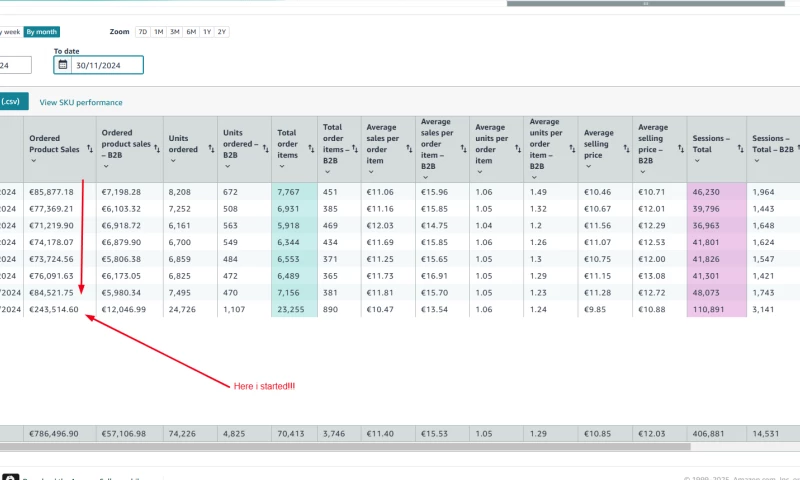Select Sessions B2B value 3,141
Viewport: 800px width, 480px height.
click(763, 310)
